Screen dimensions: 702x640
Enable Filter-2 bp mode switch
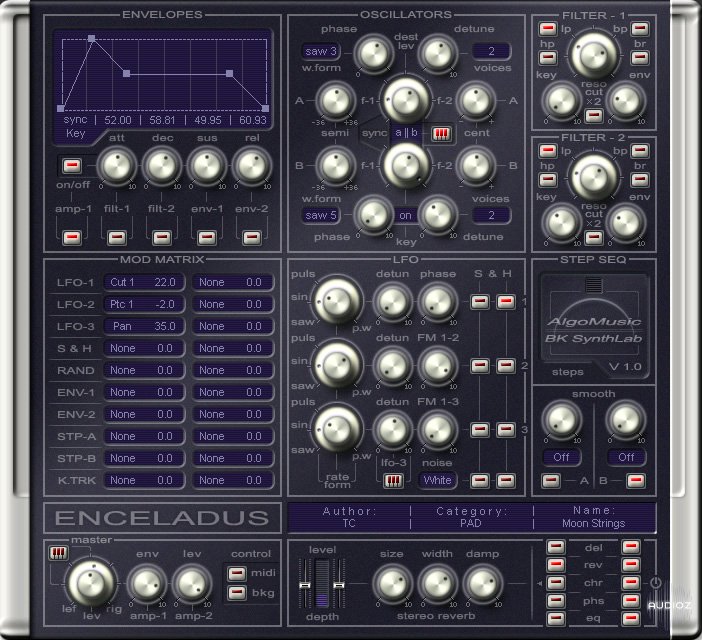(640, 151)
